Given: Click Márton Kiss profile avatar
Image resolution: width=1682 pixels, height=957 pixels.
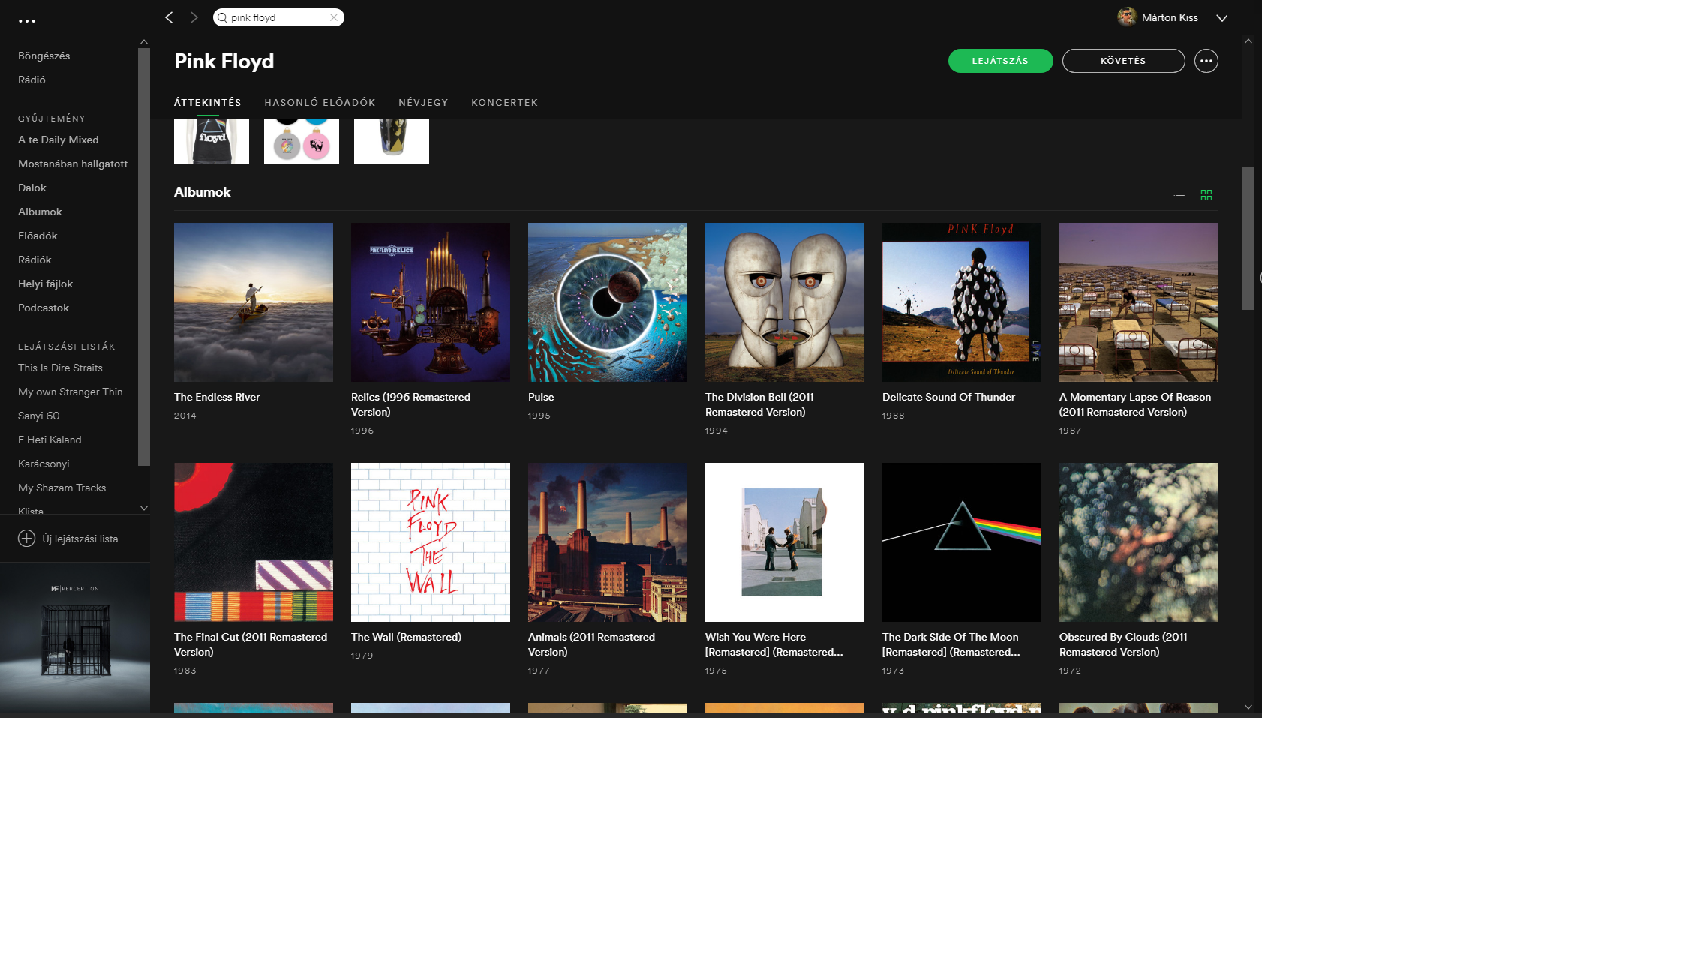Looking at the screenshot, I should pyautogui.click(x=1127, y=17).
